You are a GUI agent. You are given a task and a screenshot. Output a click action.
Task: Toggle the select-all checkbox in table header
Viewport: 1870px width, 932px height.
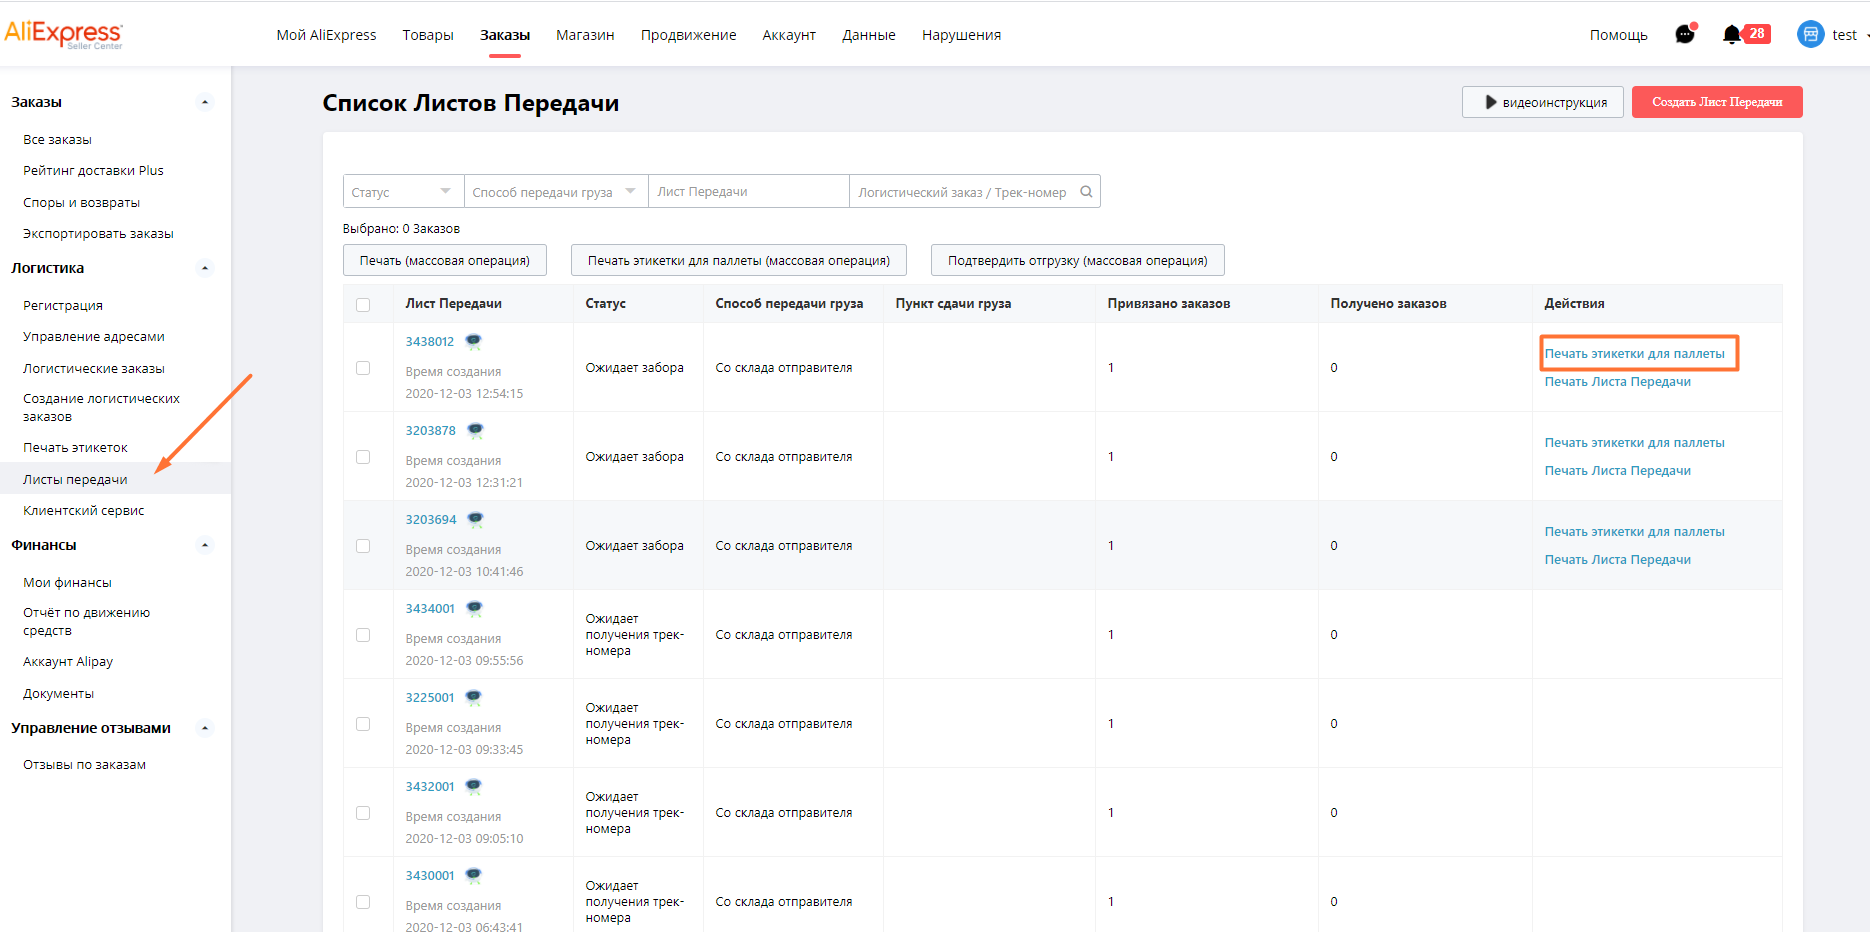coord(363,305)
